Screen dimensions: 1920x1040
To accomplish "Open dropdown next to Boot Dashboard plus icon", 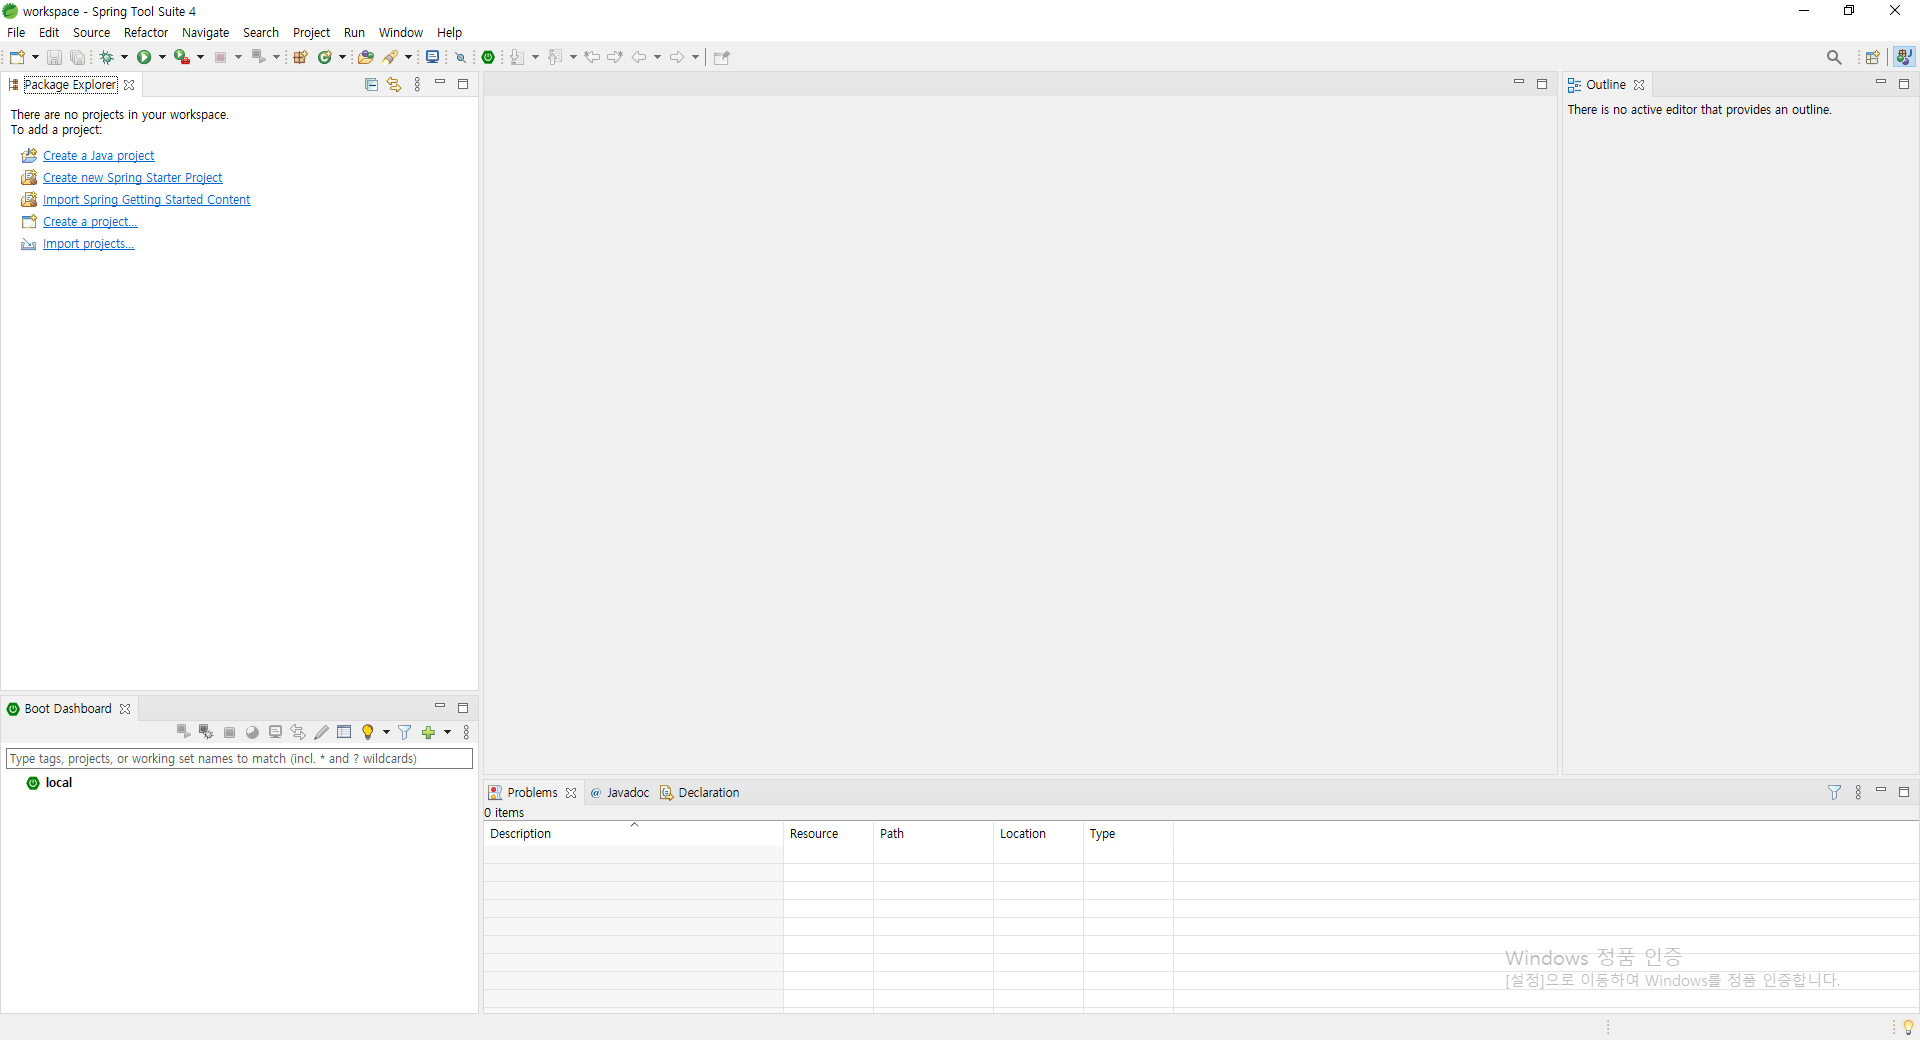I will pos(447,732).
